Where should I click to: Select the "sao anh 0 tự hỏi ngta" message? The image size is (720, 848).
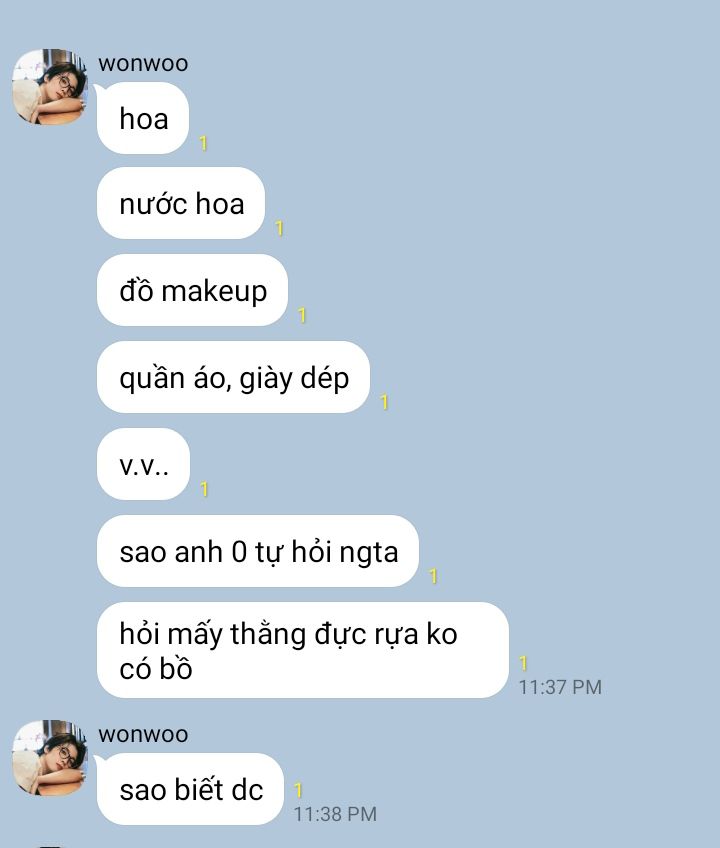coord(258,551)
